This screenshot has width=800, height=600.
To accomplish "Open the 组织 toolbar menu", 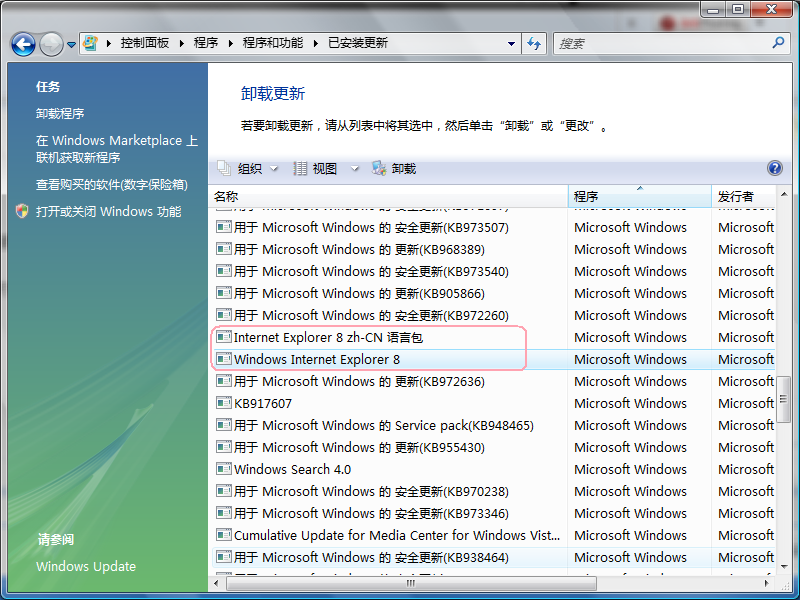I will [x=247, y=168].
